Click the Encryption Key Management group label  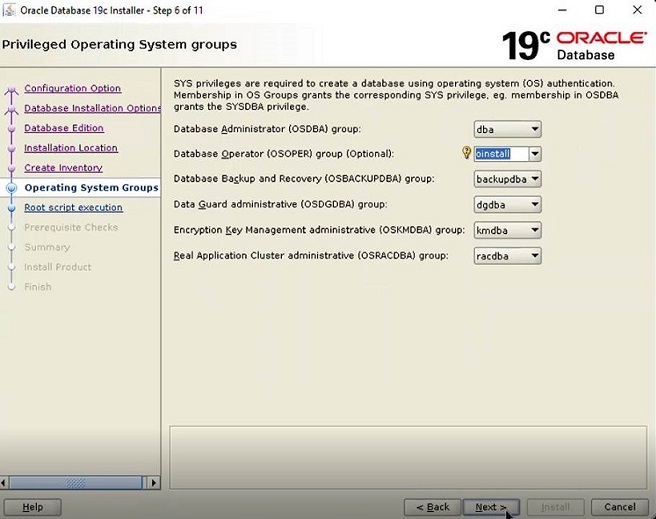point(319,230)
